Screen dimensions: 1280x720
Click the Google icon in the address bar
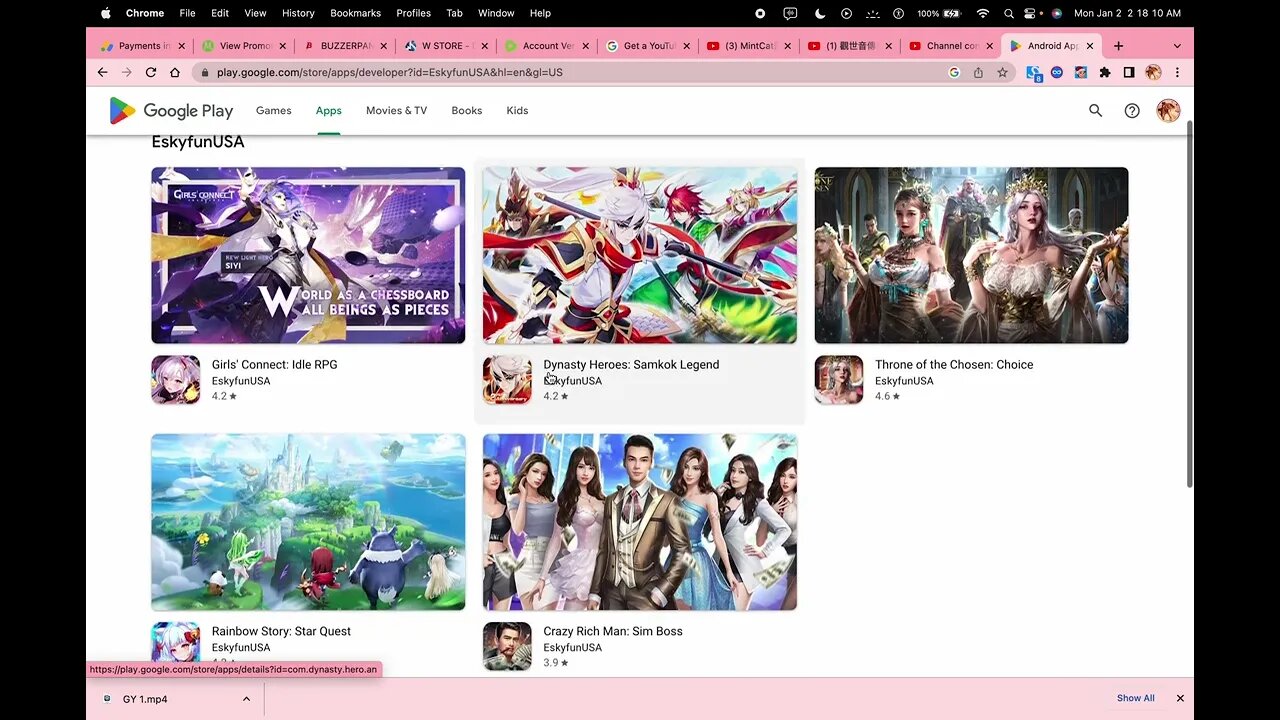pos(954,72)
